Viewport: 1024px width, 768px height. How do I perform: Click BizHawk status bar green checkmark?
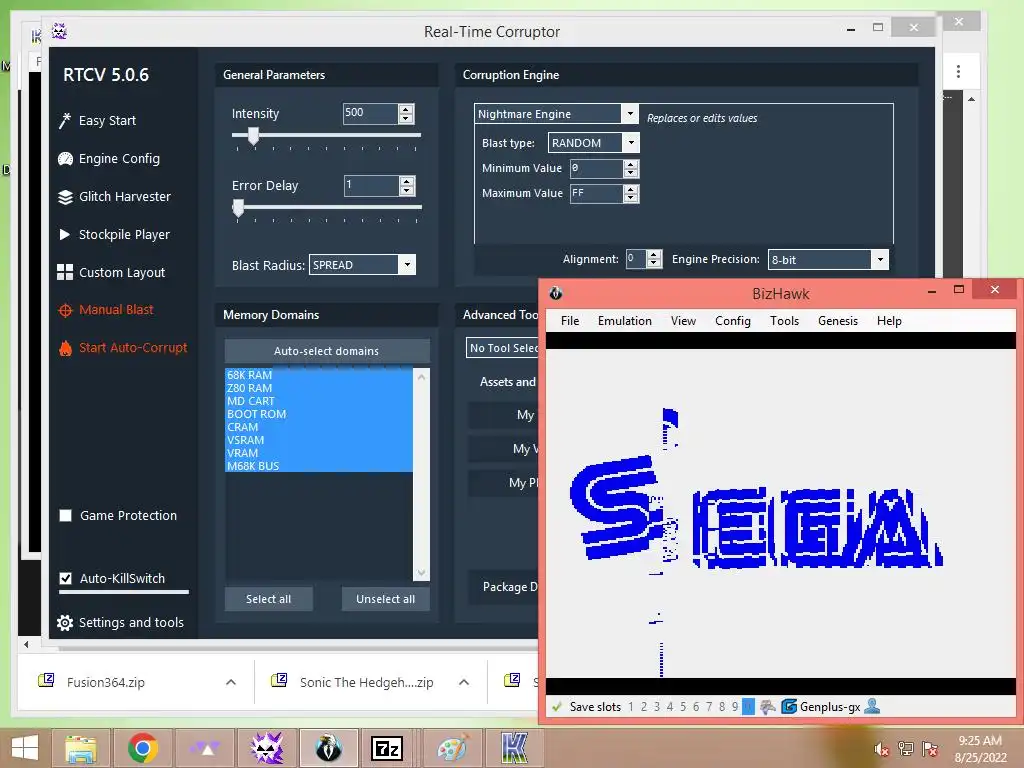(557, 707)
